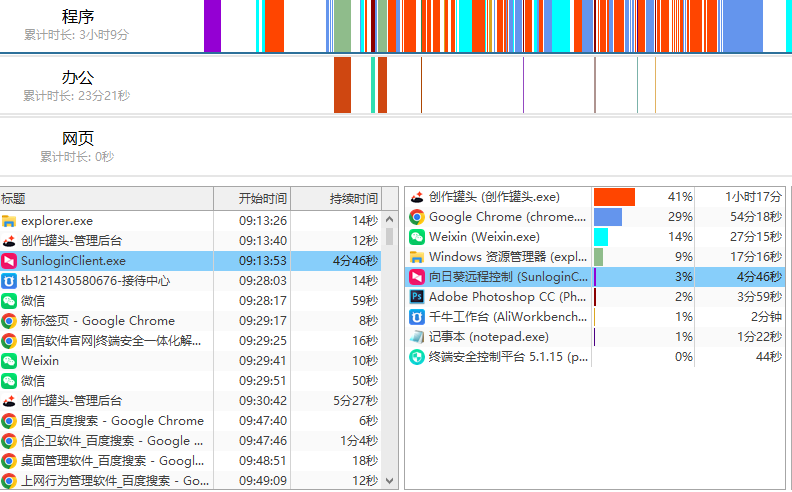
Task: Click the 创作罐头.exe icon in the summary panel
Action: coord(417,197)
